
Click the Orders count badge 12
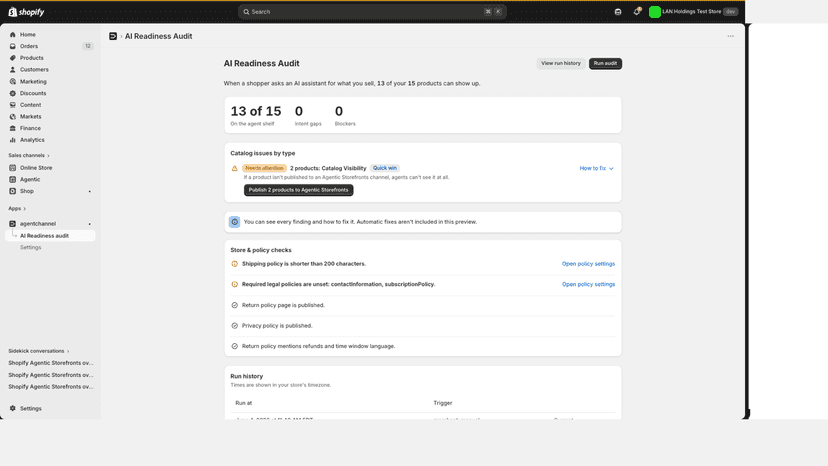click(x=88, y=46)
